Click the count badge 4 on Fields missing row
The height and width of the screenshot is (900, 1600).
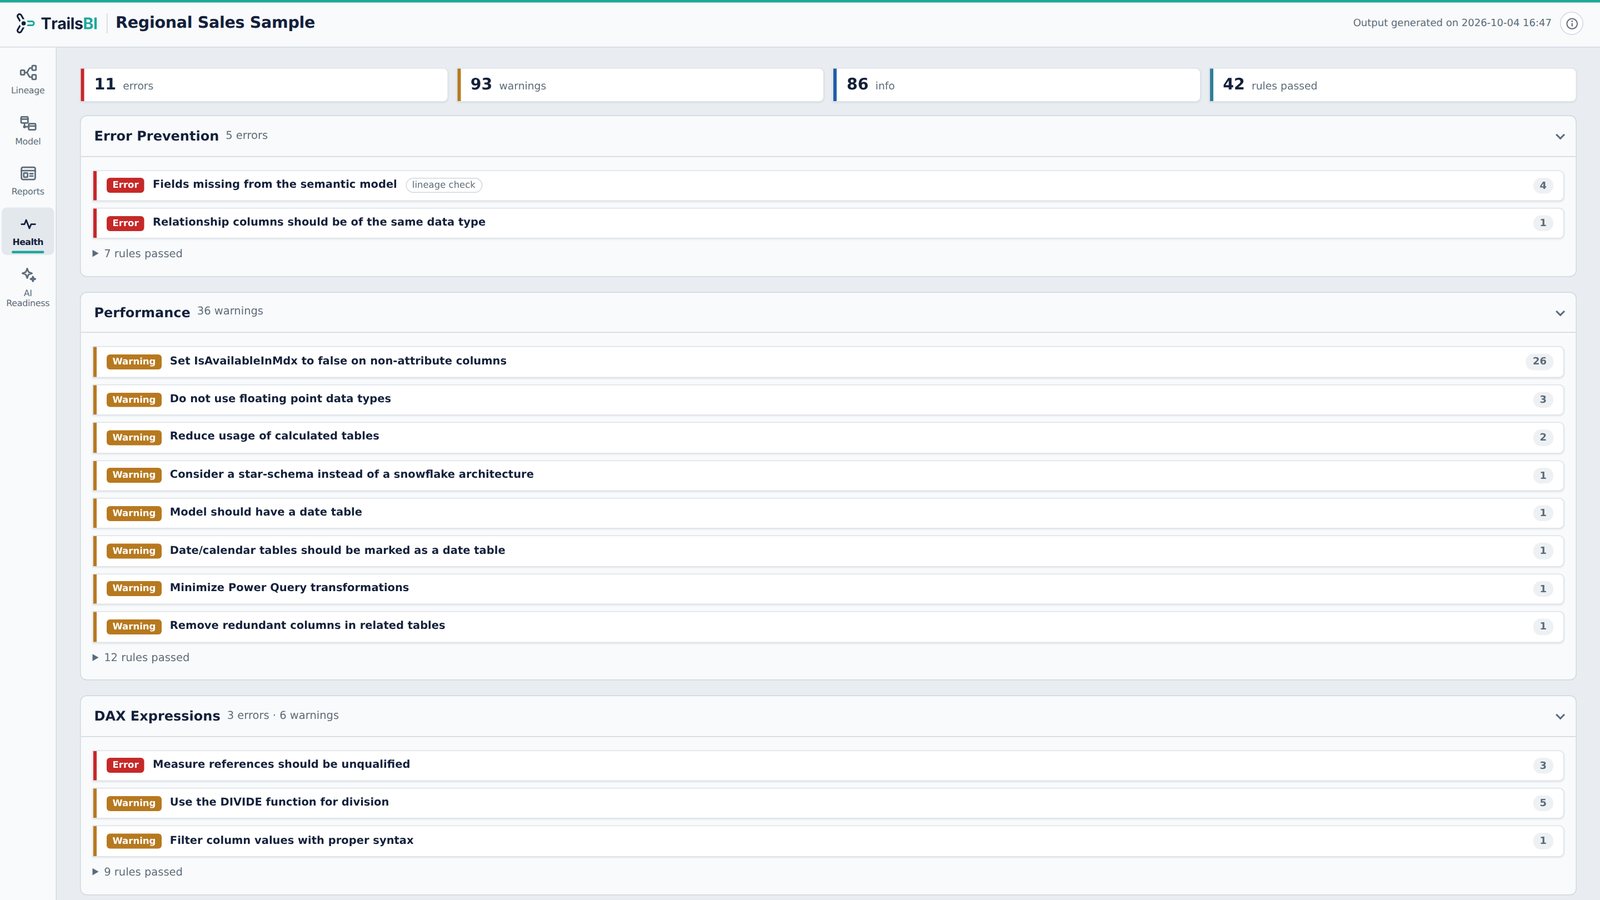(1543, 186)
